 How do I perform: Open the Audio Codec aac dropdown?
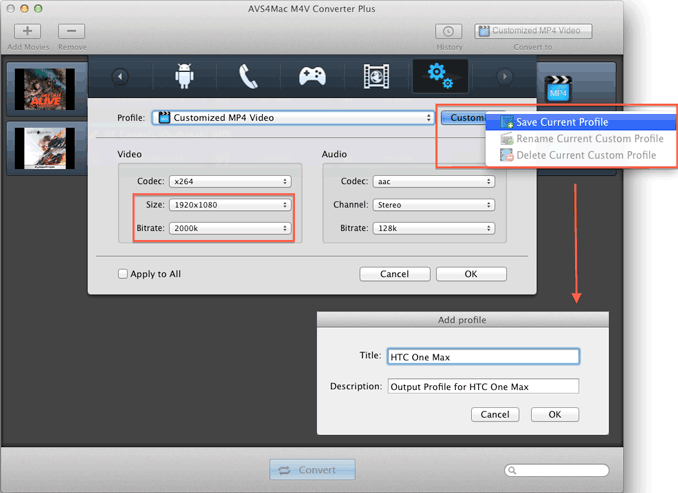tap(434, 181)
